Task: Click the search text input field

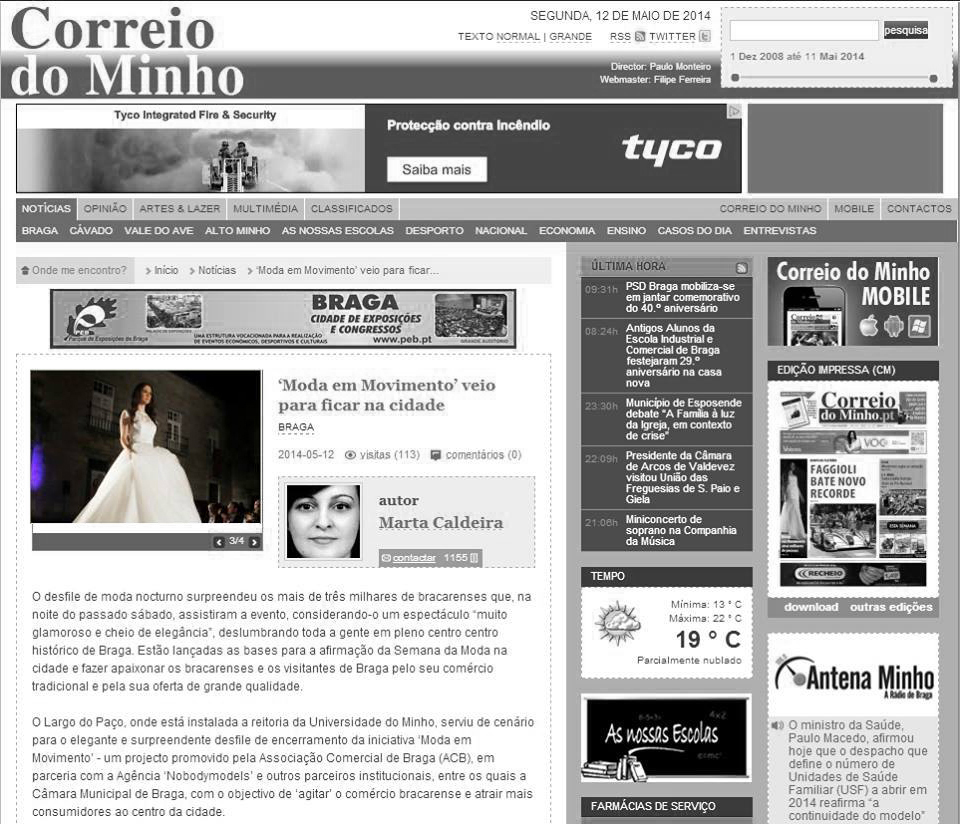Action: (x=804, y=30)
